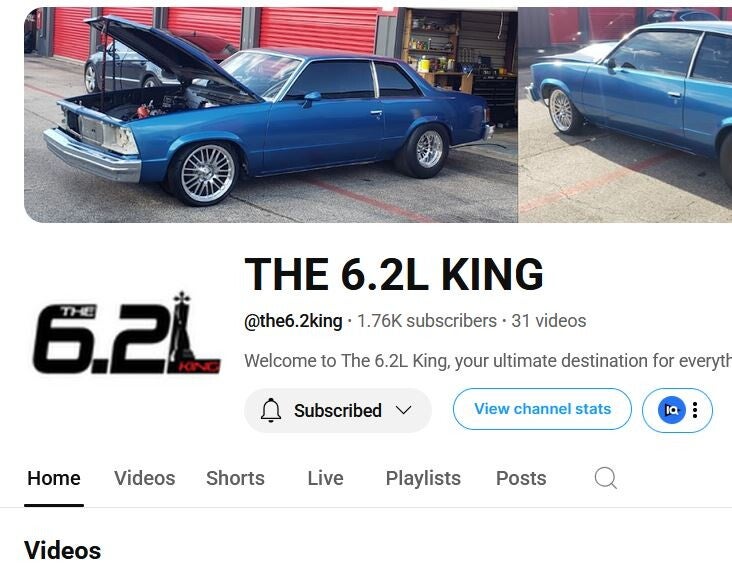732x583 pixels.
Task: Click THE 6.2L KING channel title
Action: [394, 274]
